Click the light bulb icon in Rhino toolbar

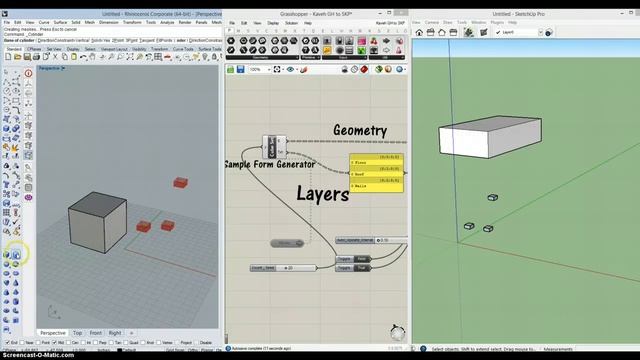(x=205, y=57)
